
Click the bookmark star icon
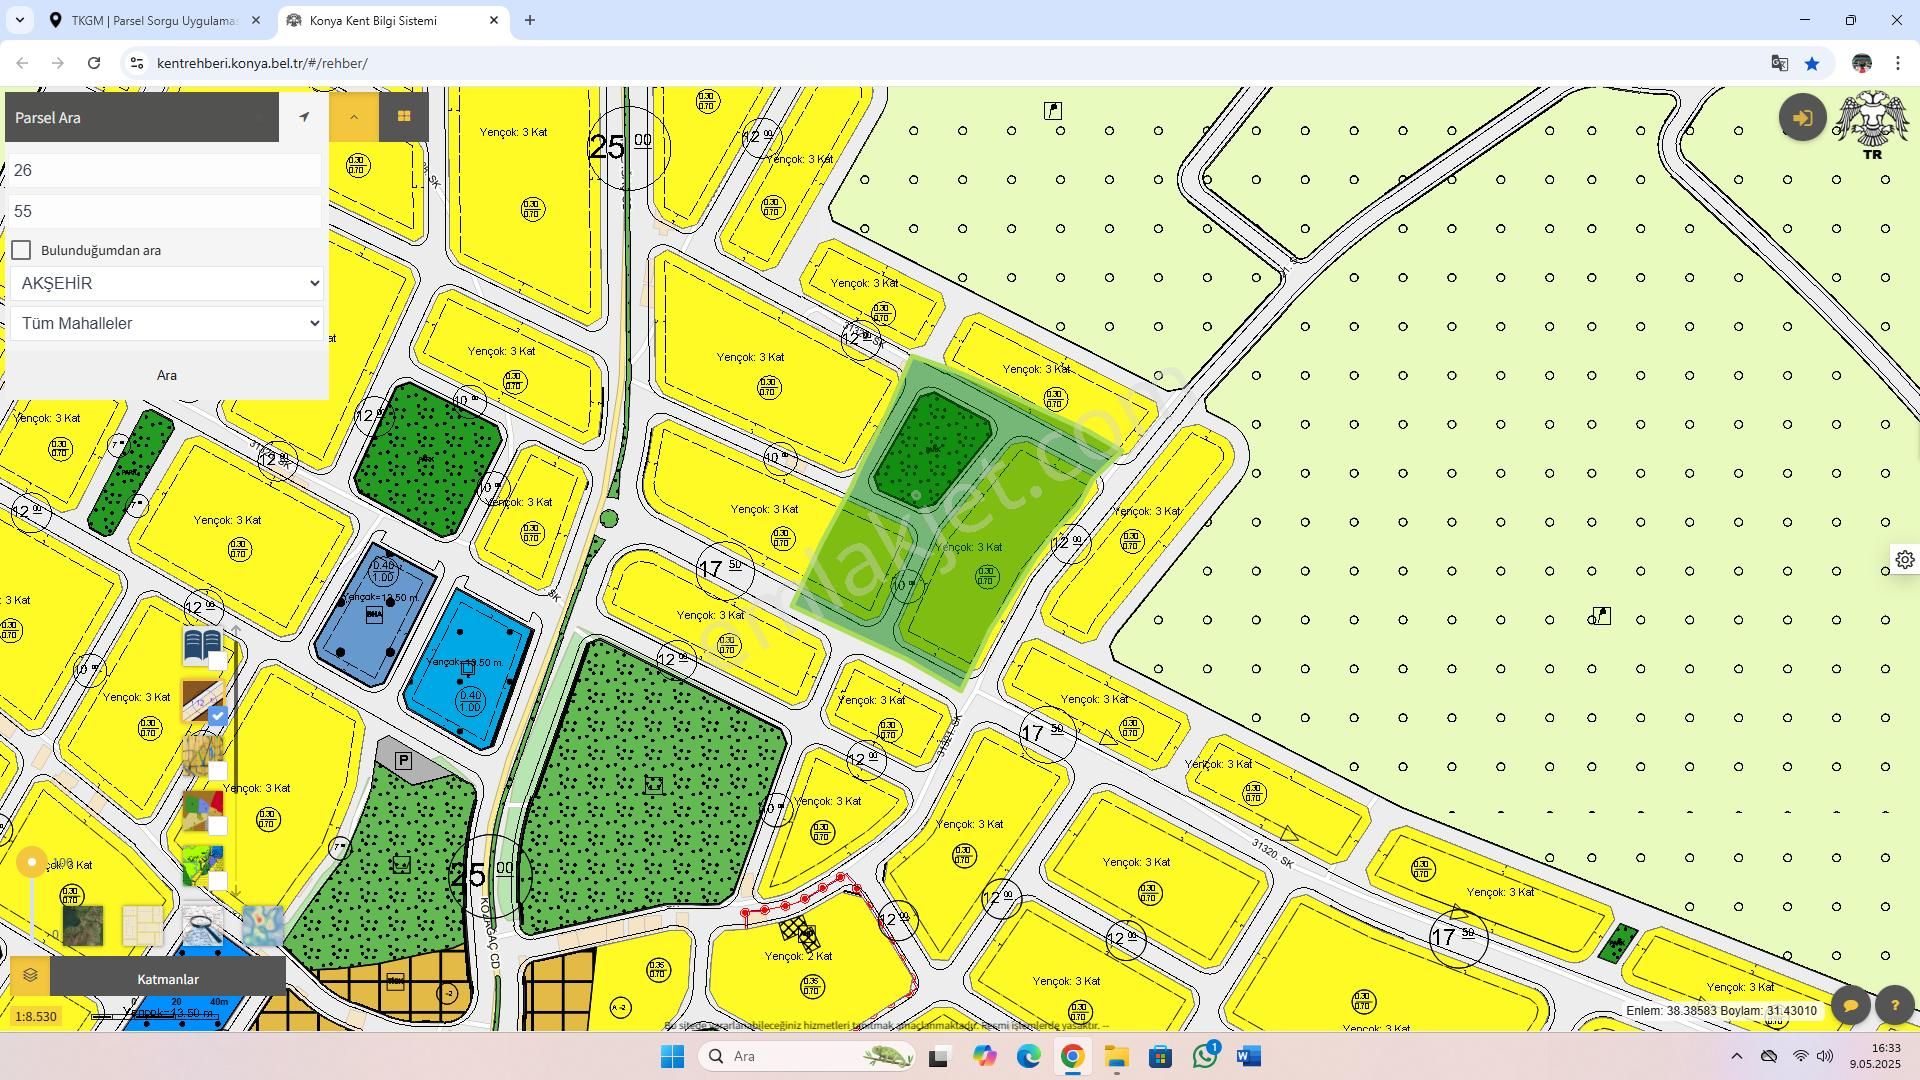coord(1812,63)
